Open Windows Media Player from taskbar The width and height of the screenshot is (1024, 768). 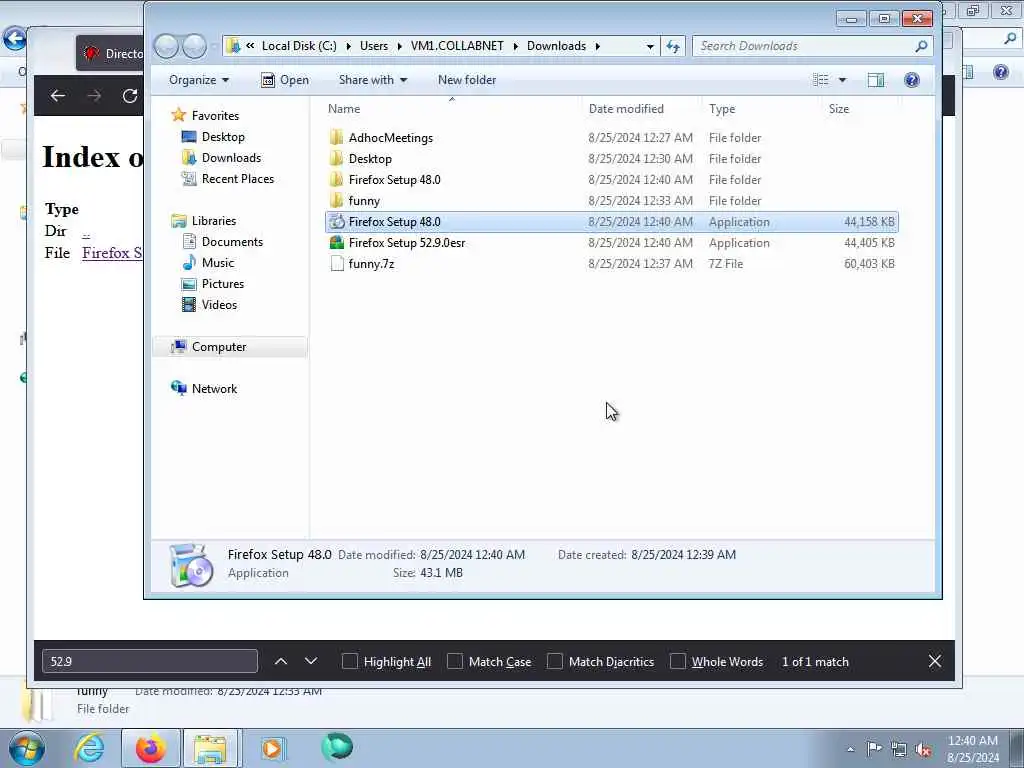coord(272,748)
